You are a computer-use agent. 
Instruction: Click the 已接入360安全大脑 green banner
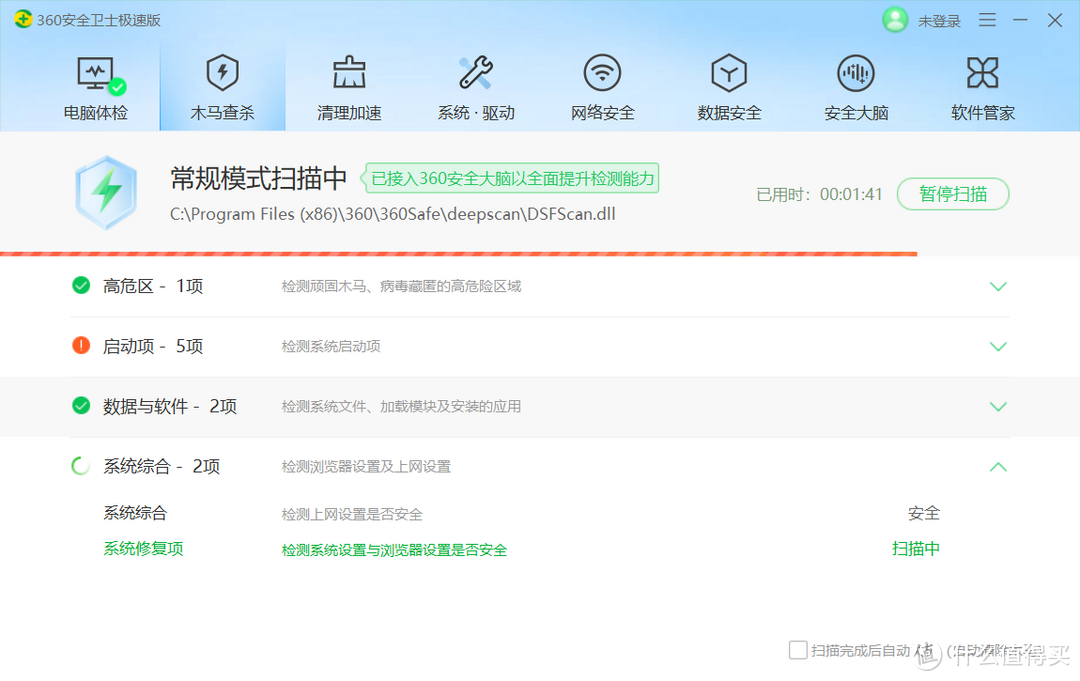tap(511, 178)
